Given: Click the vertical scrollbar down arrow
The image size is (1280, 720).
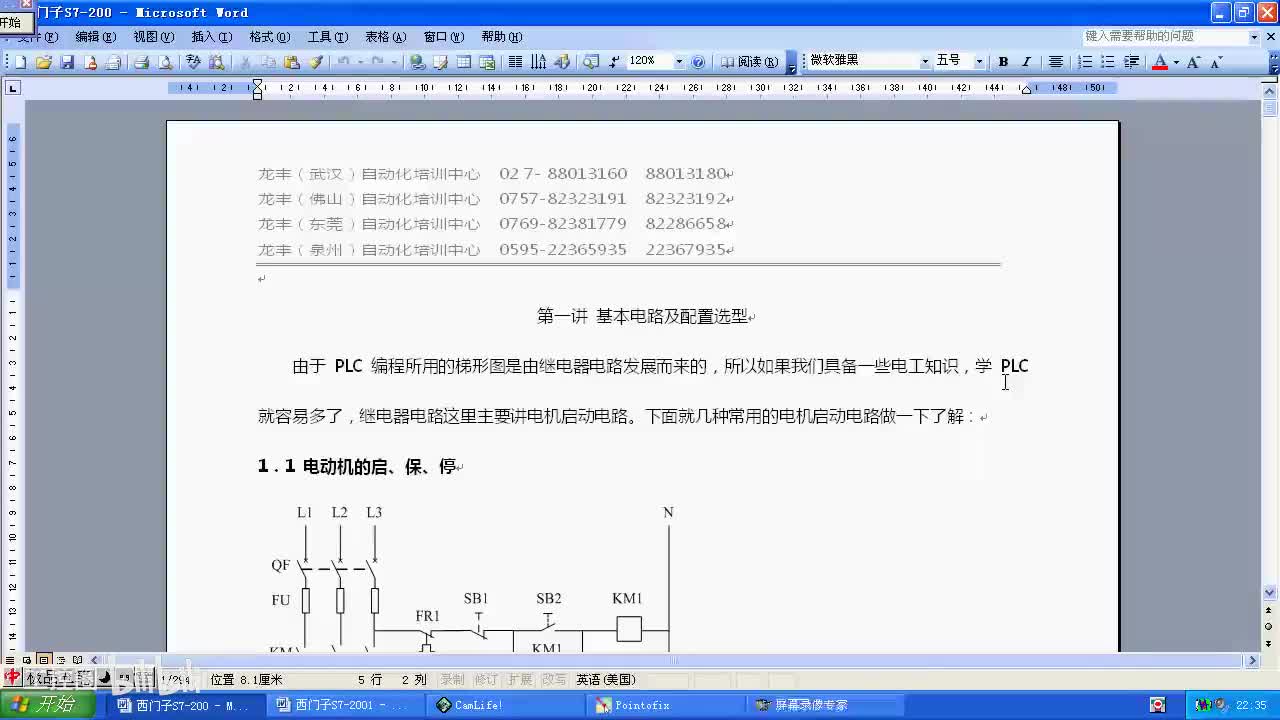Looking at the screenshot, I should click(x=1270, y=592).
